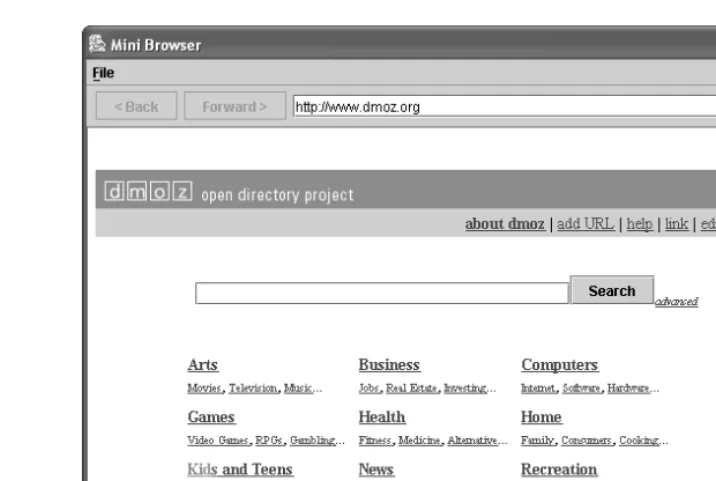
Task: Open the Cooking subcategory link
Action: click(x=639, y=440)
